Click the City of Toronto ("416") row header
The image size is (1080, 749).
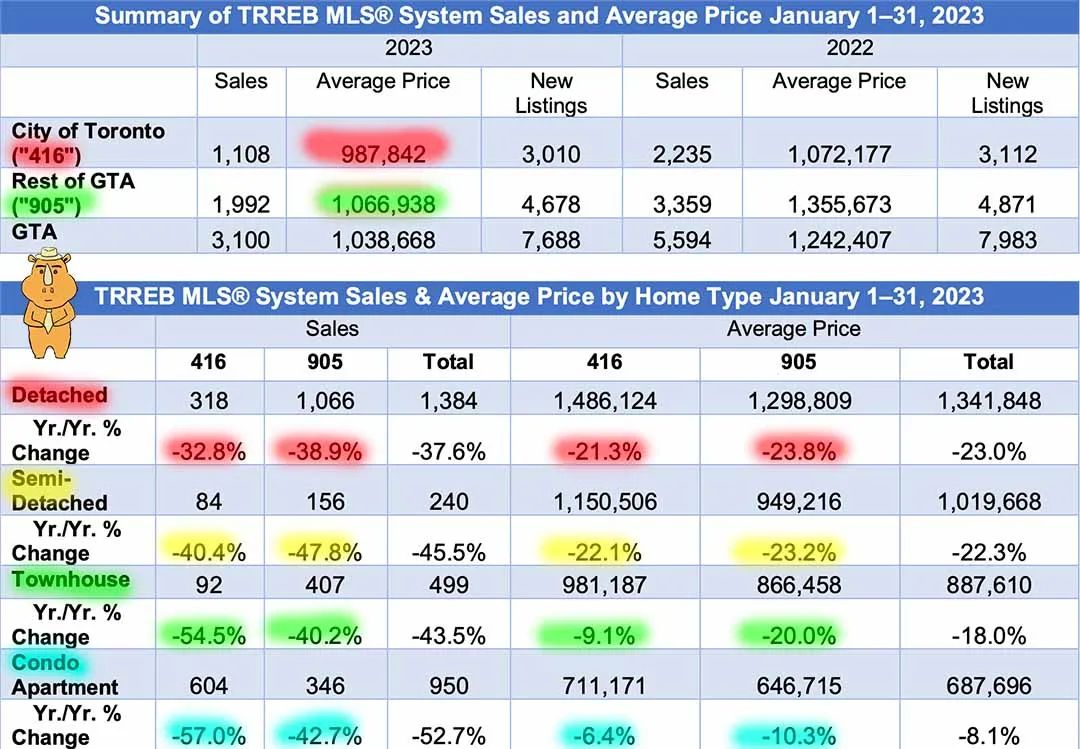[88, 142]
